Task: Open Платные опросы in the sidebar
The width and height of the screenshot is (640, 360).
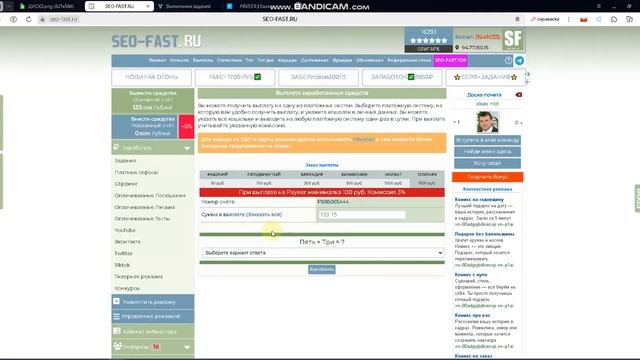Action: 136,172
